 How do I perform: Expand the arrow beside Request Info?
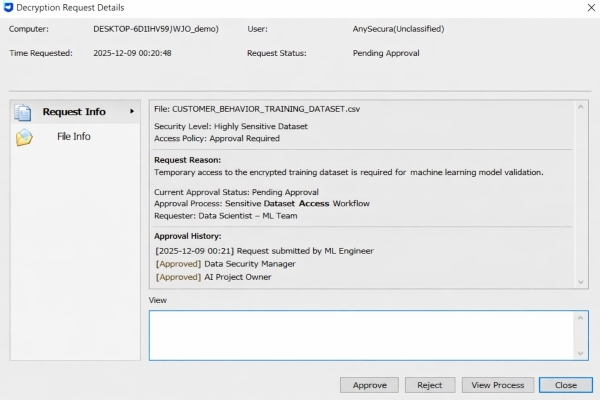click(132, 111)
